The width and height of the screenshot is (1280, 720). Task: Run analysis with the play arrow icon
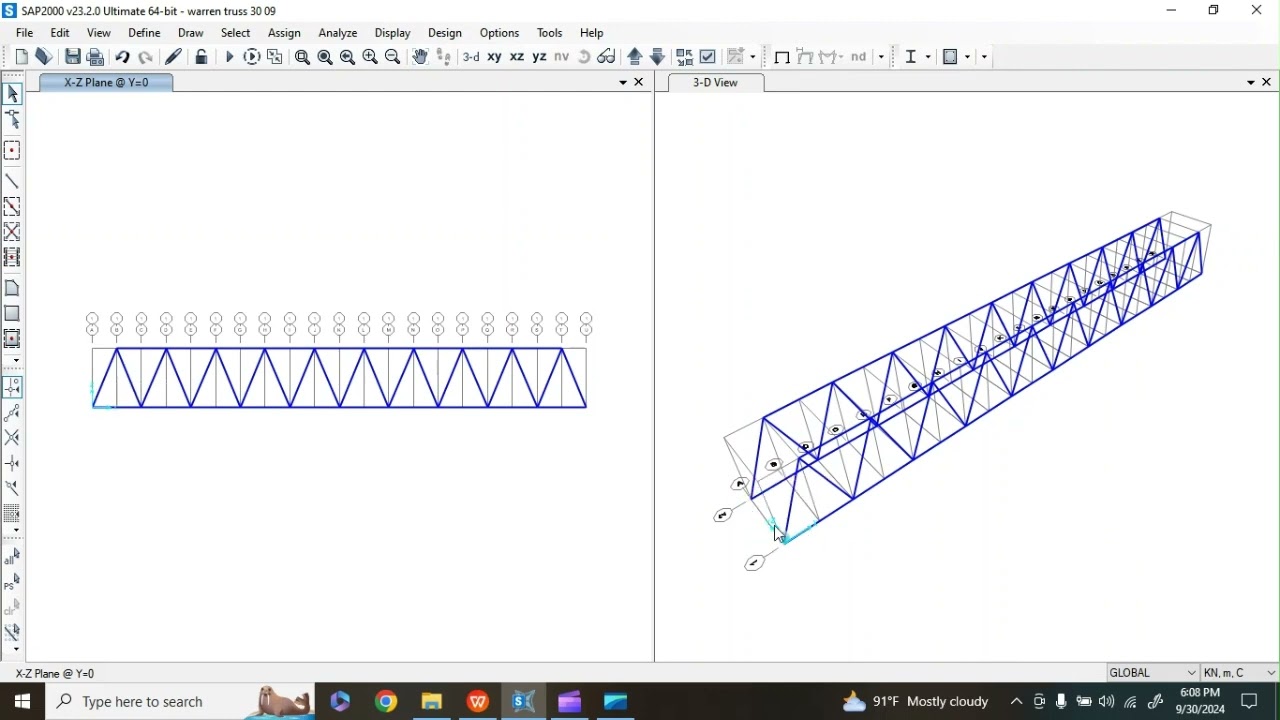(229, 57)
